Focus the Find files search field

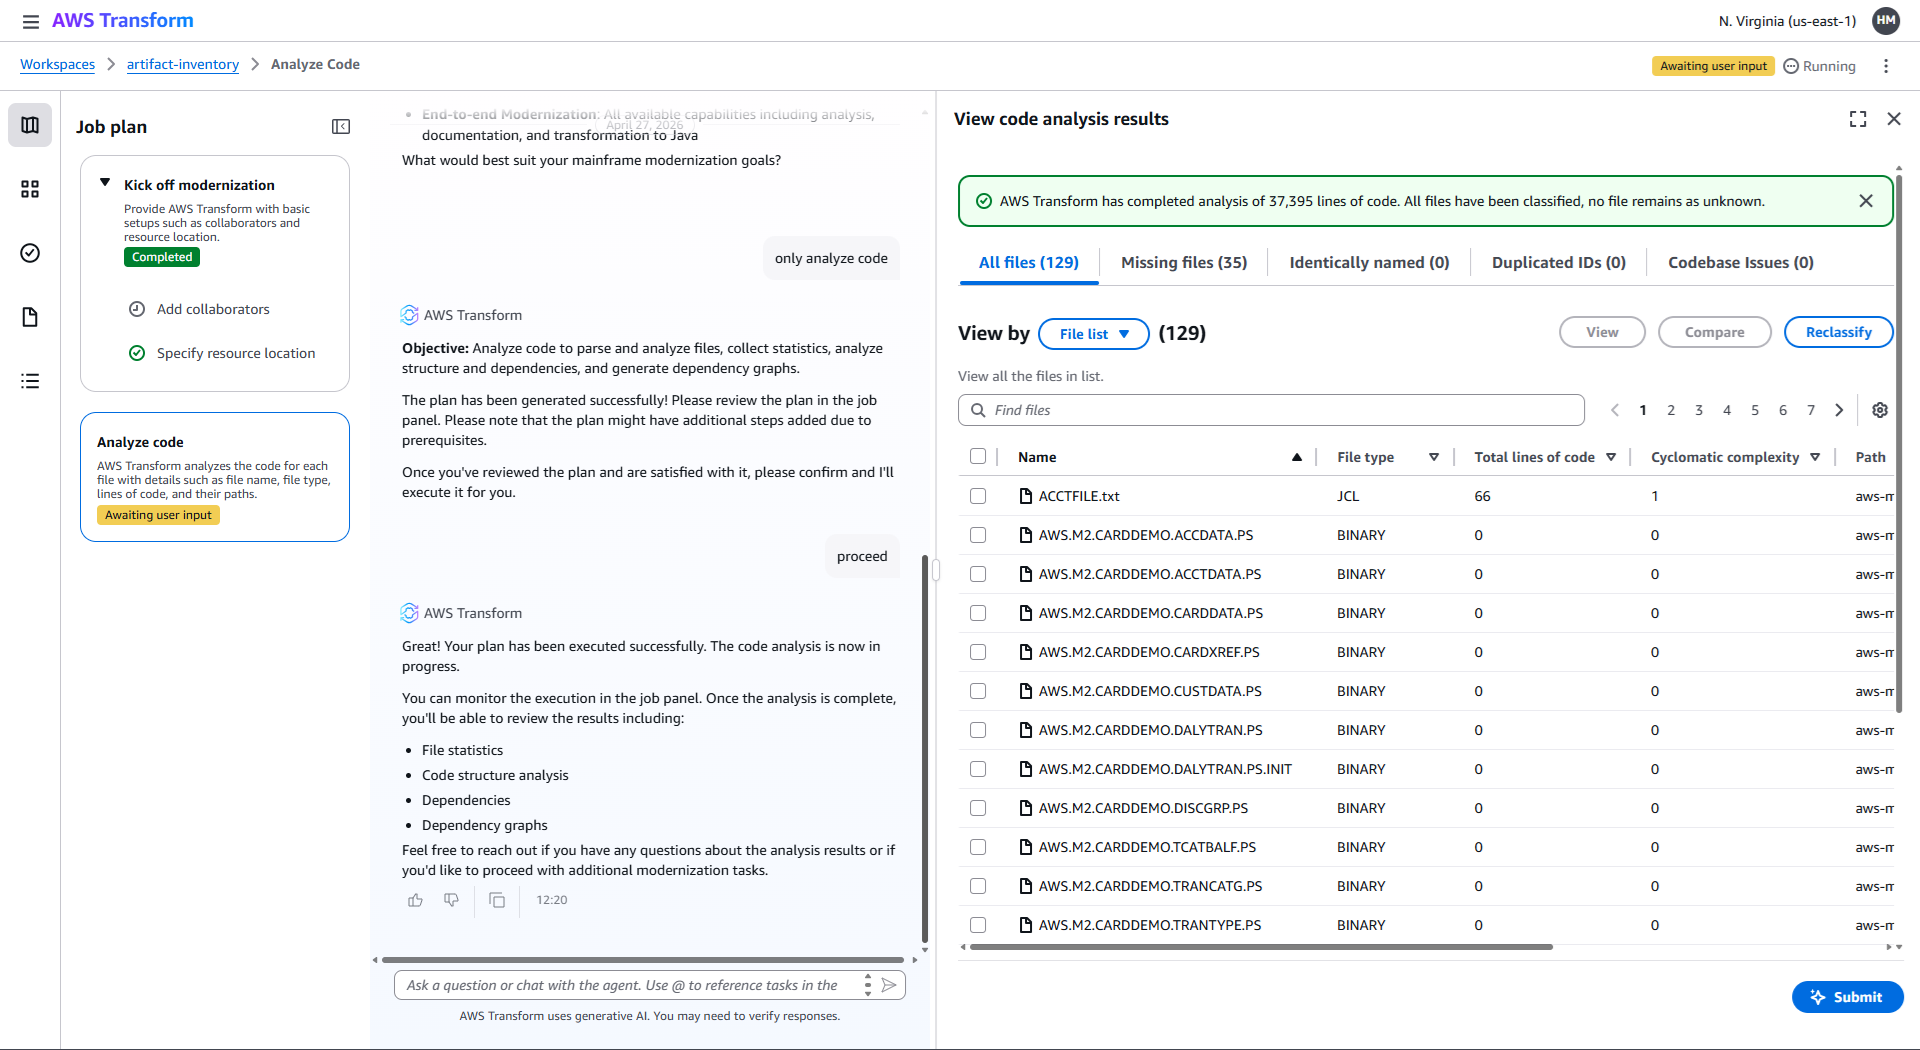pos(1271,410)
